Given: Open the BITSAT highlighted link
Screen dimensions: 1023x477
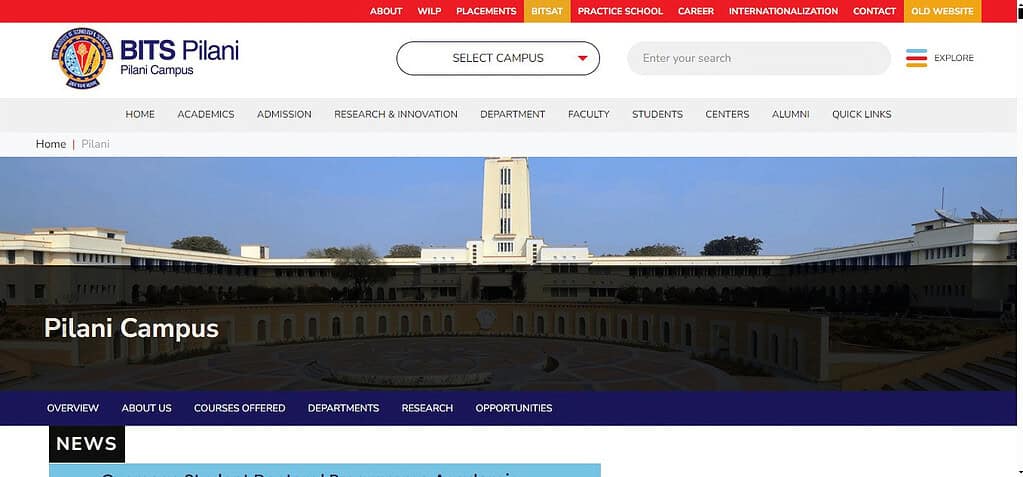Looking at the screenshot, I should [547, 11].
